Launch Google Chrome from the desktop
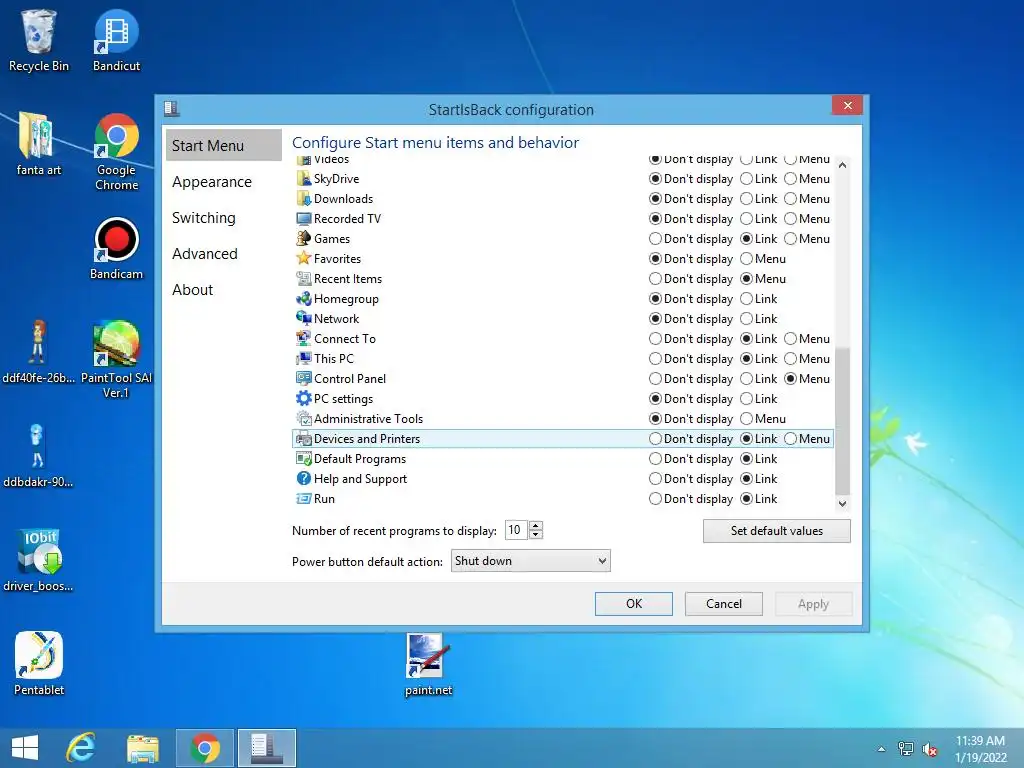Image resolution: width=1024 pixels, height=768 pixels. [x=116, y=152]
